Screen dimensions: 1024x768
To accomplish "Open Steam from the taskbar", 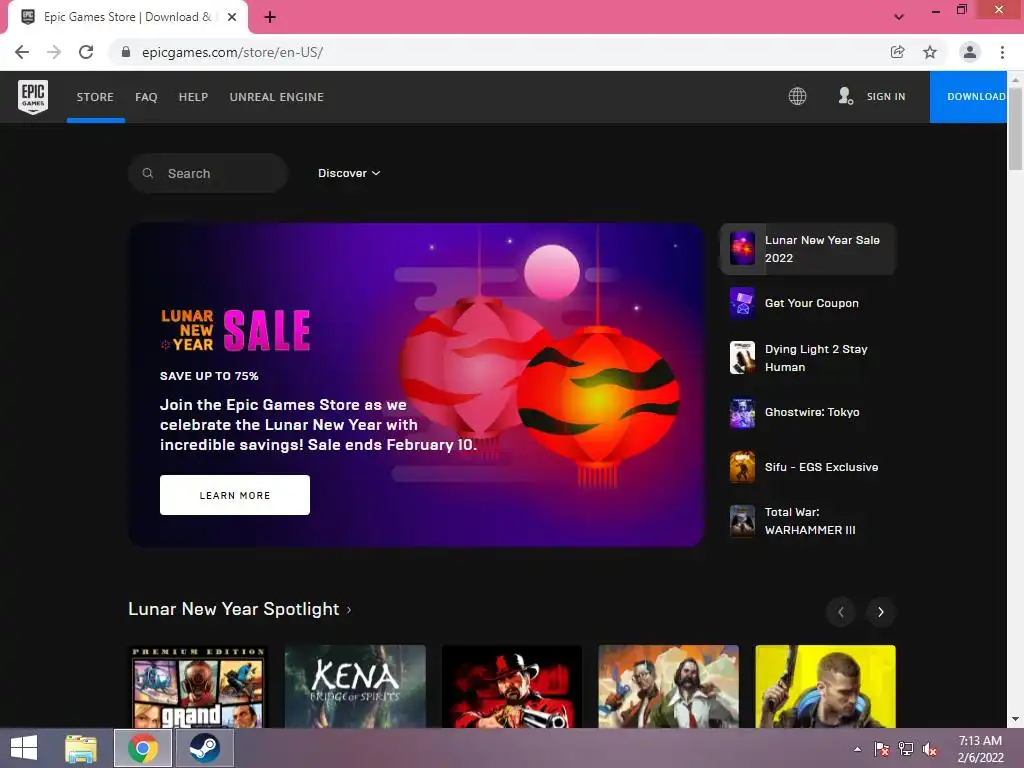I will coord(204,748).
